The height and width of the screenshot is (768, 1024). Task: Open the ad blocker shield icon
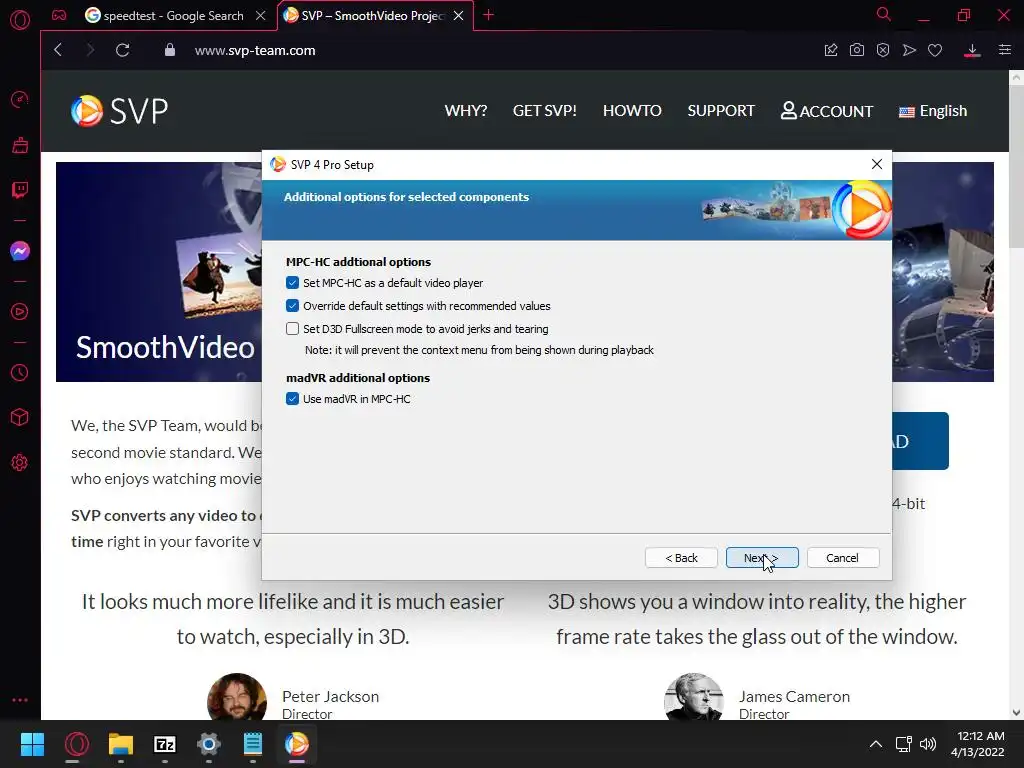883,50
